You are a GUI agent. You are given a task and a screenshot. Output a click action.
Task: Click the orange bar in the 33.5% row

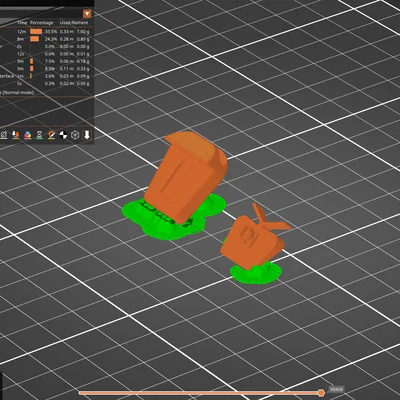tap(36, 32)
